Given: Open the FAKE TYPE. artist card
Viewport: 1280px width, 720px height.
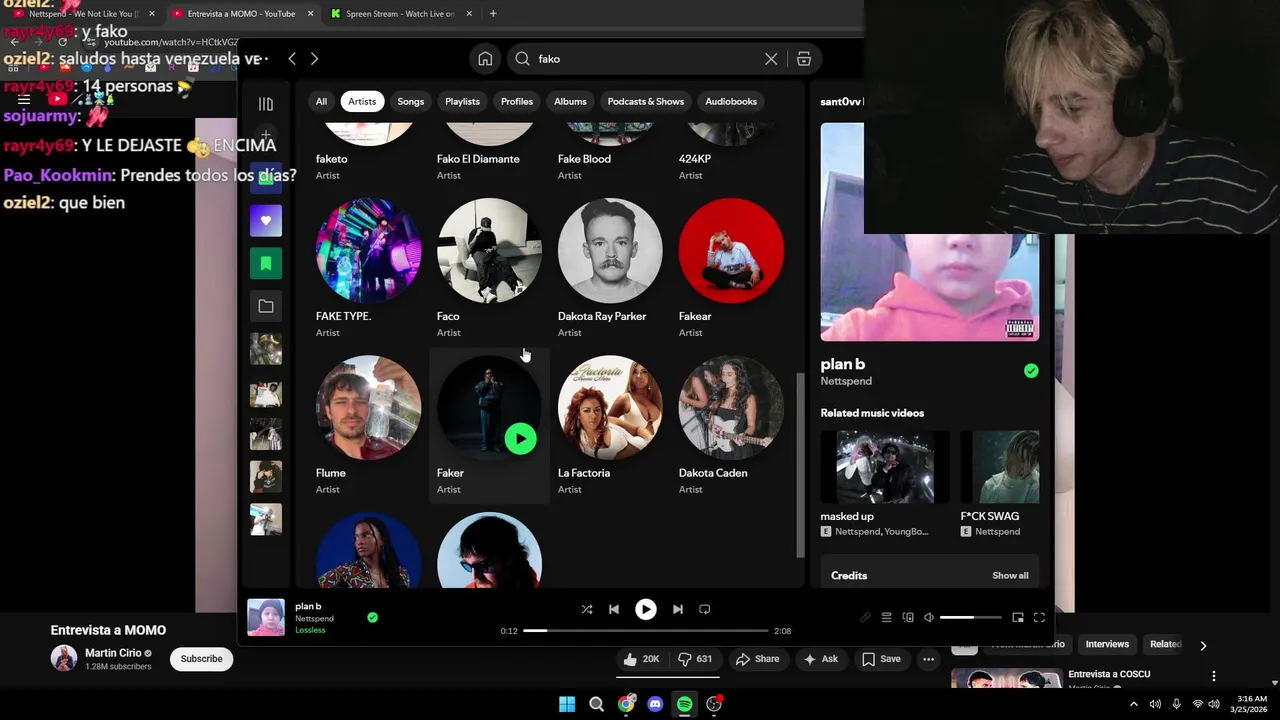Looking at the screenshot, I should coord(368,268).
